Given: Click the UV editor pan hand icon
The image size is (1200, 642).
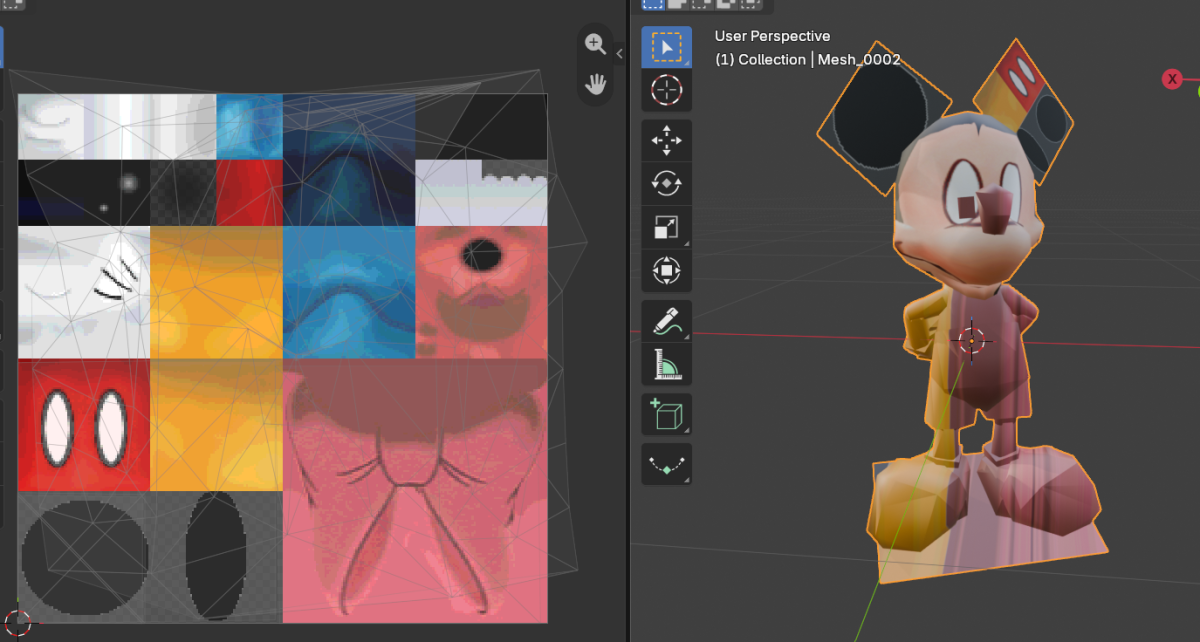Looking at the screenshot, I should pos(596,84).
